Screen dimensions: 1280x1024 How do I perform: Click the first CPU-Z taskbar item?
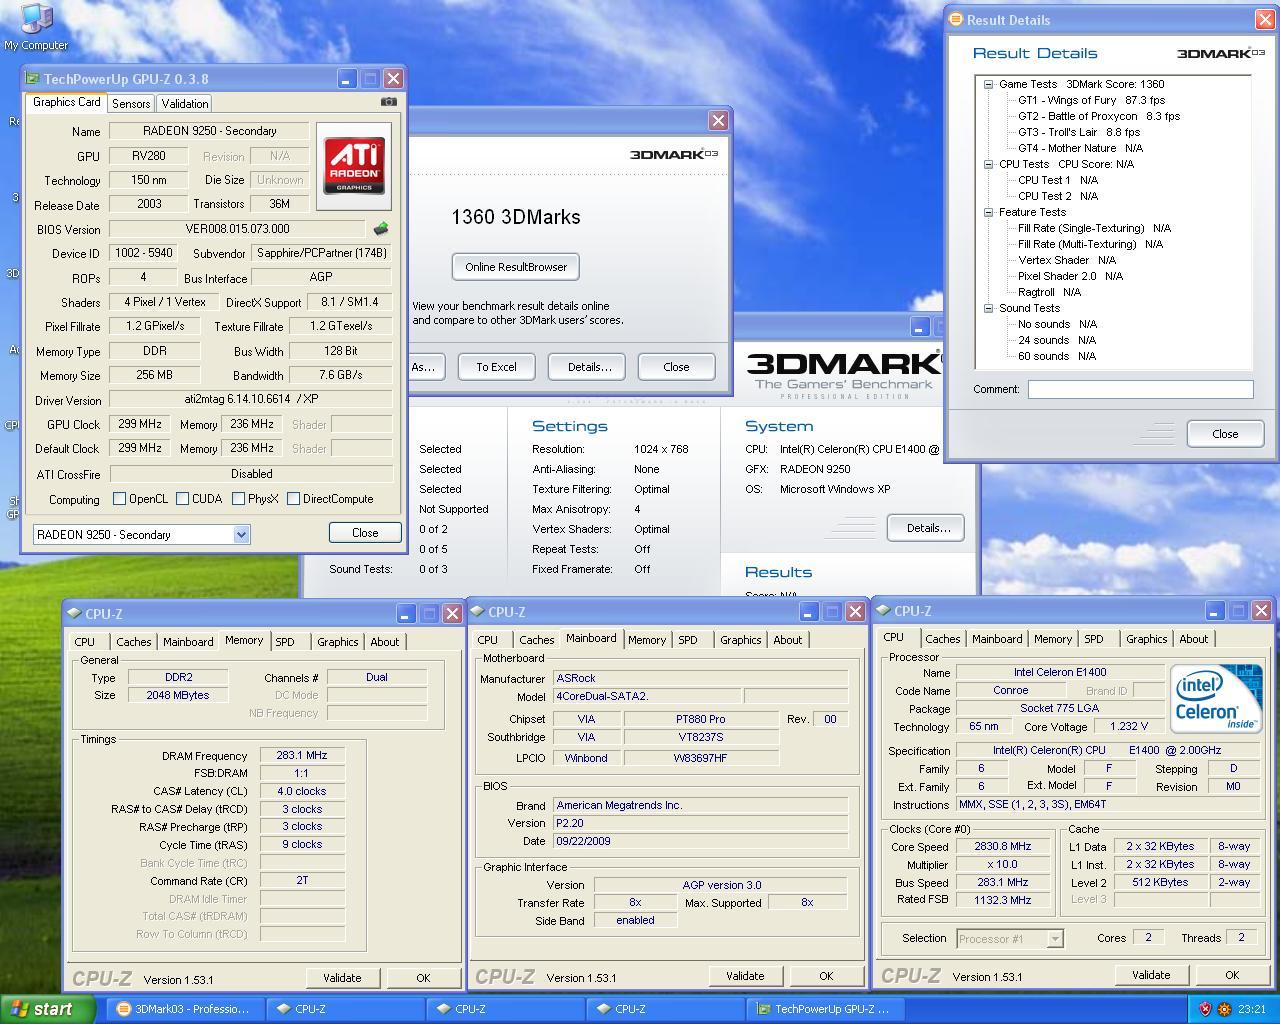pyautogui.click(x=345, y=1009)
